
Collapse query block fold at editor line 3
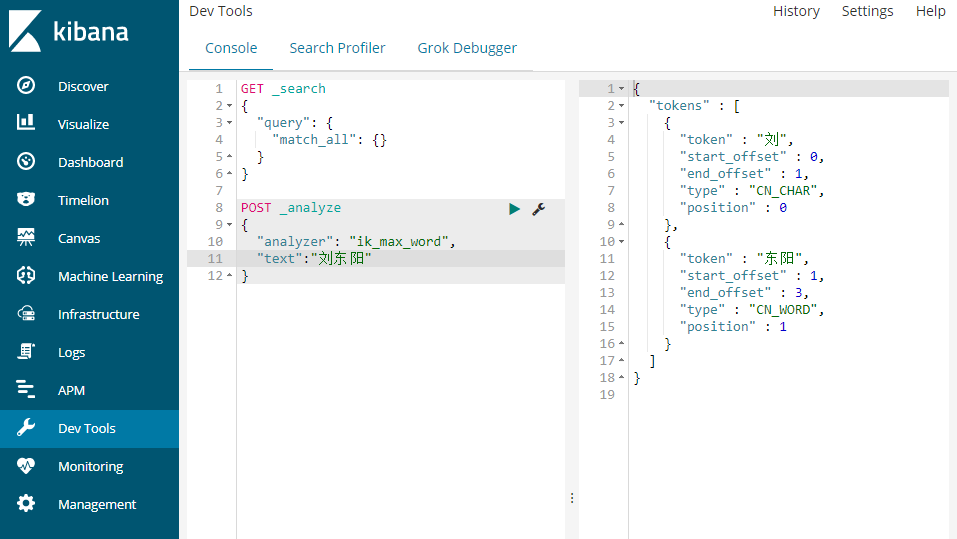[229, 123]
